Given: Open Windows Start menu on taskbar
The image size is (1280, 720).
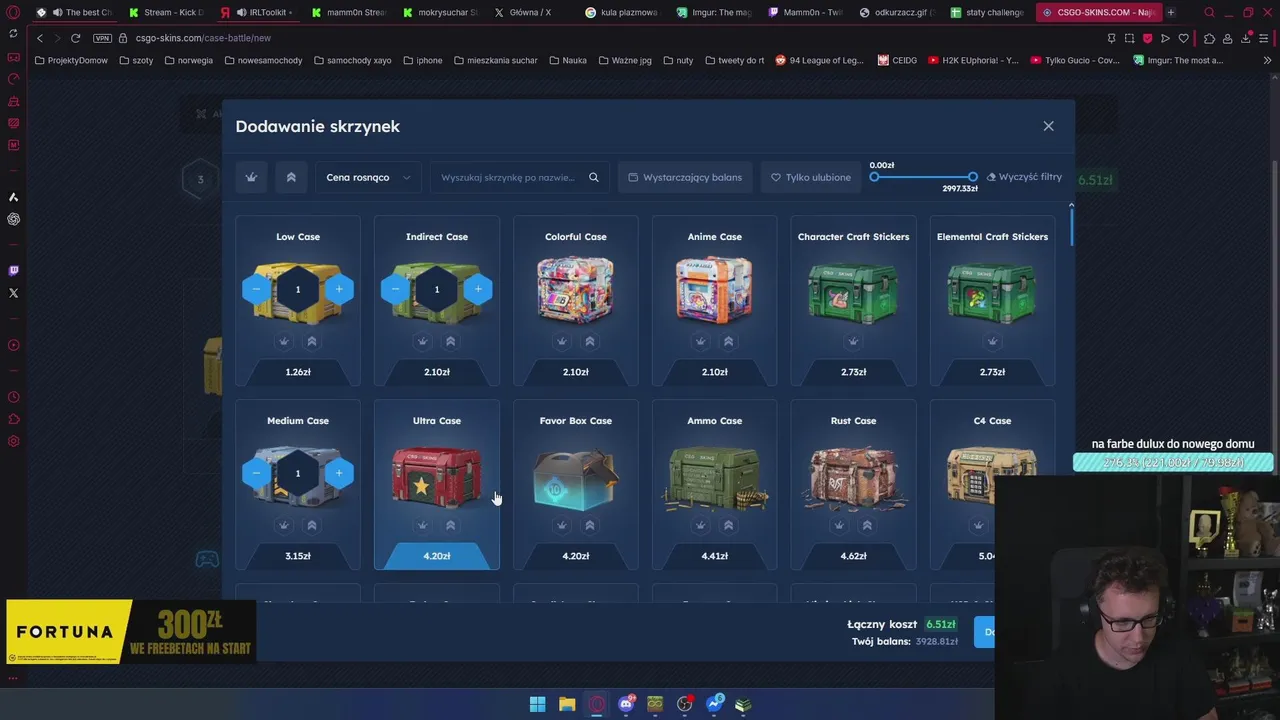Looking at the screenshot, I should pyautogui.click(x=537, y=704).
